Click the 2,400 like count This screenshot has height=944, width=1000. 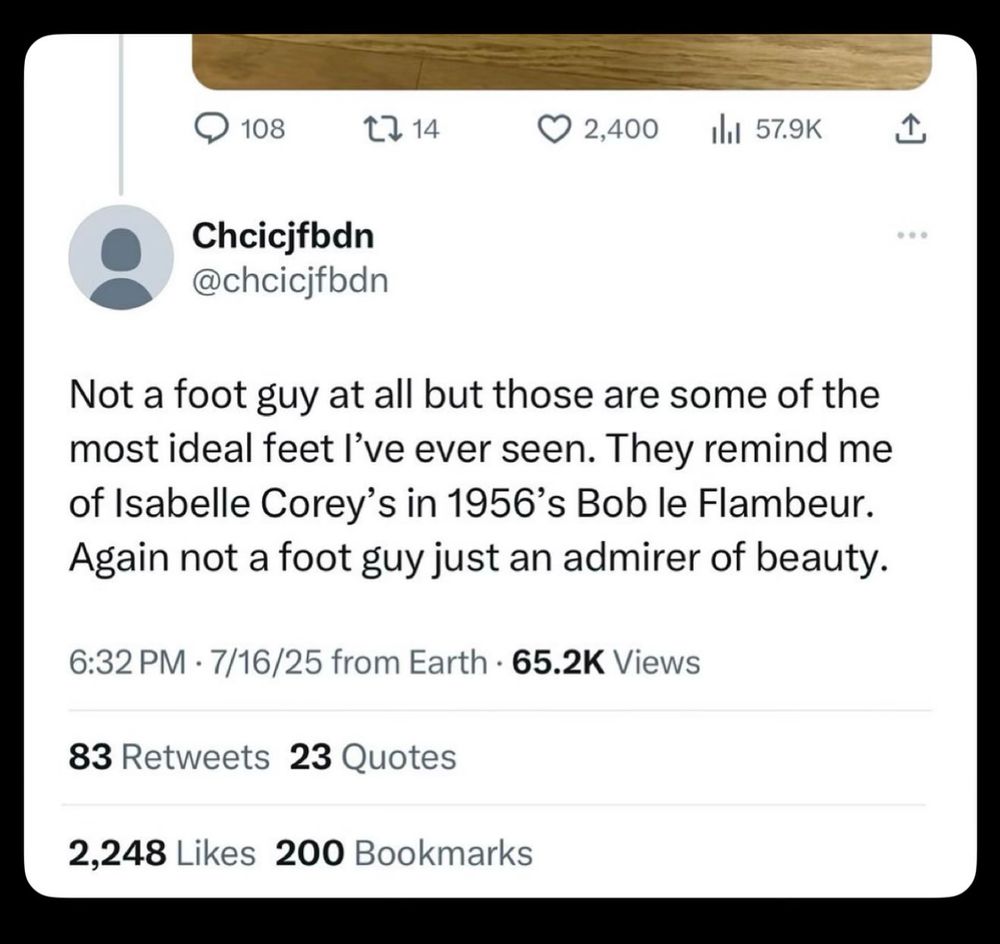[621, 128]
